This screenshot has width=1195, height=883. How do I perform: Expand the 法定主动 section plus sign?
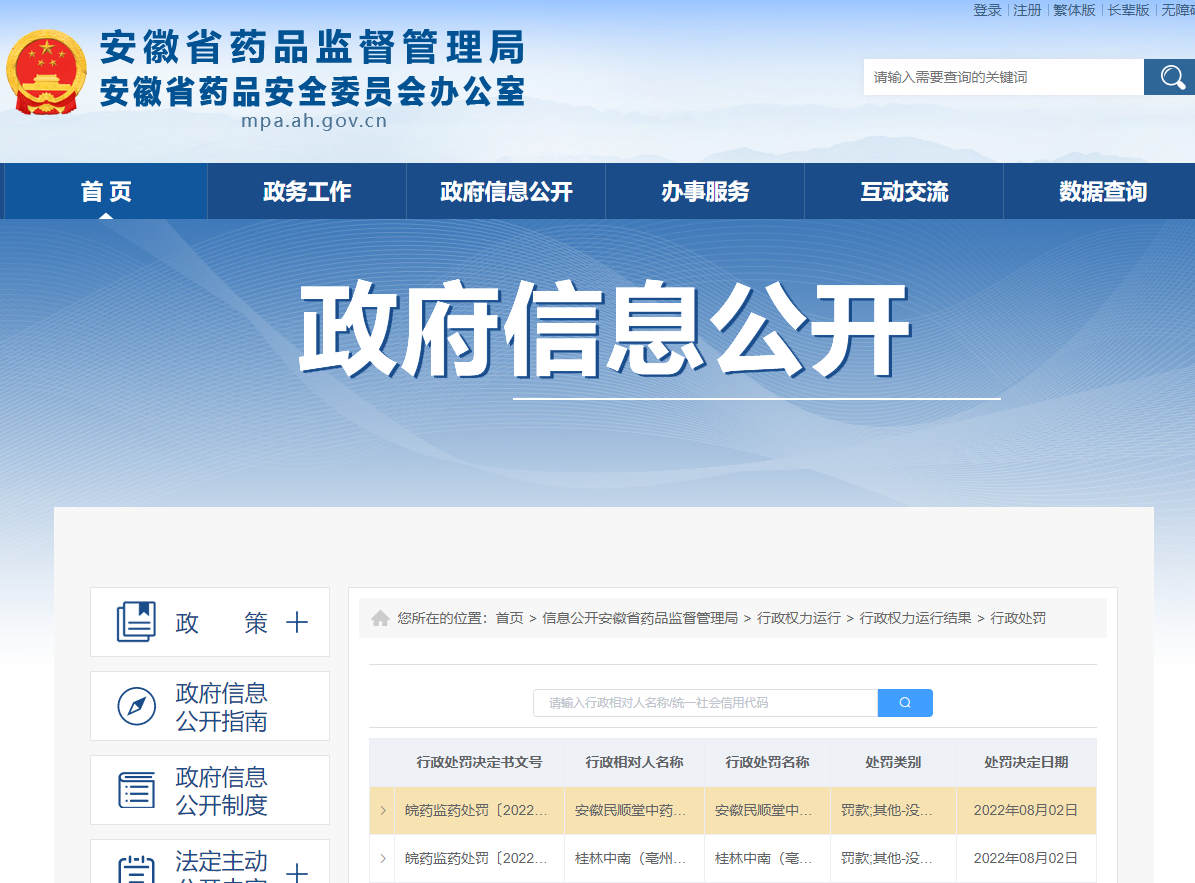297,873
